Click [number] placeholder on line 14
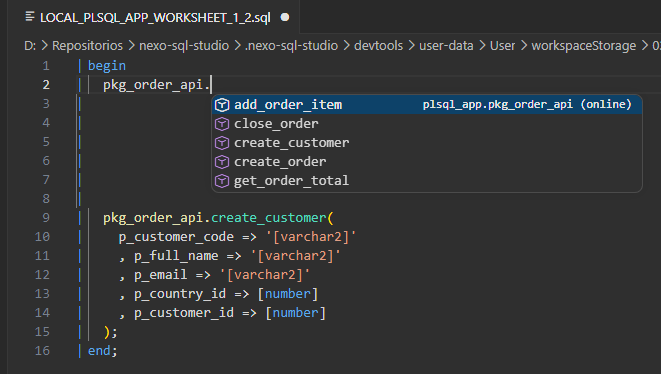Screen dimensions: 661x374 [x=296, y=313]
